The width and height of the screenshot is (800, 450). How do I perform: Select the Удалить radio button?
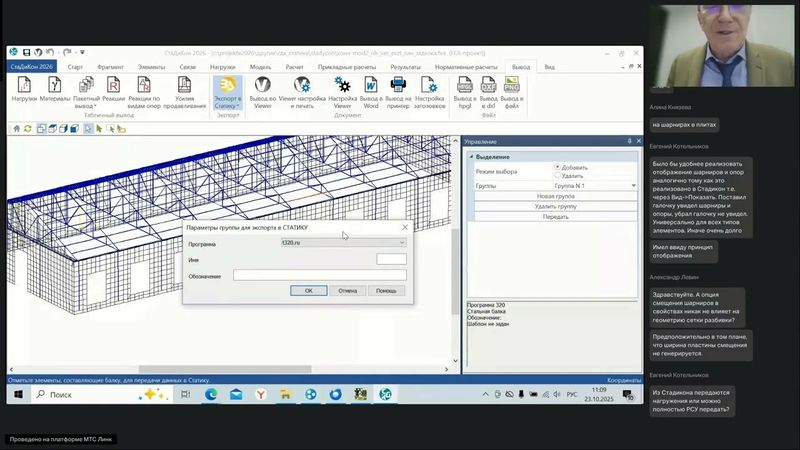[x=557, y=175]
